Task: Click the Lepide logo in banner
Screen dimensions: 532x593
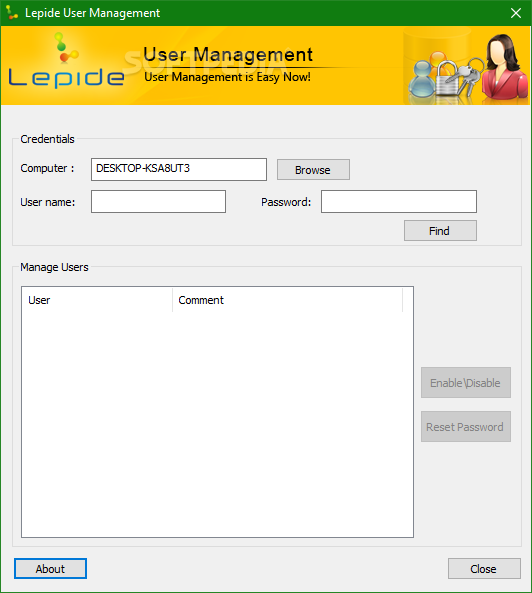Action: 66,61
